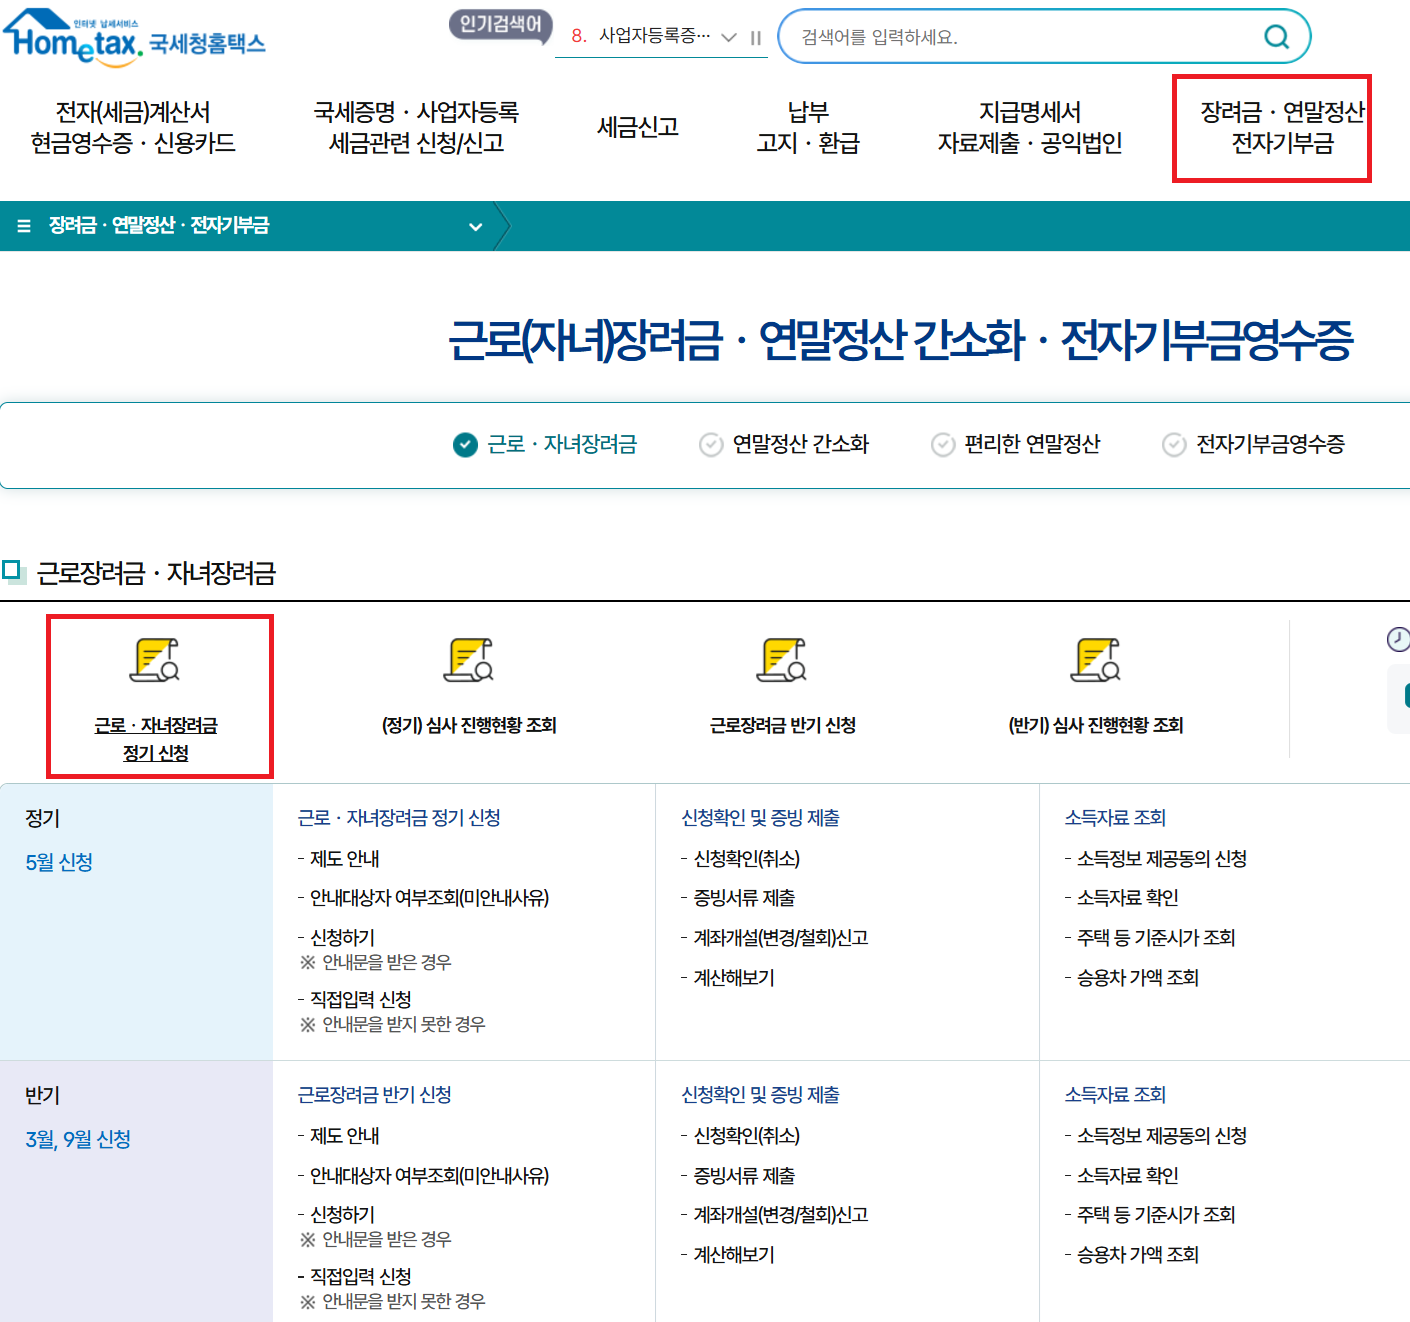The height and width of the screenshot is (1322, 1410).
Task: Open 계좌개설(변경/철회)신고 in 정기 row
Action: [x=781, y=937]
